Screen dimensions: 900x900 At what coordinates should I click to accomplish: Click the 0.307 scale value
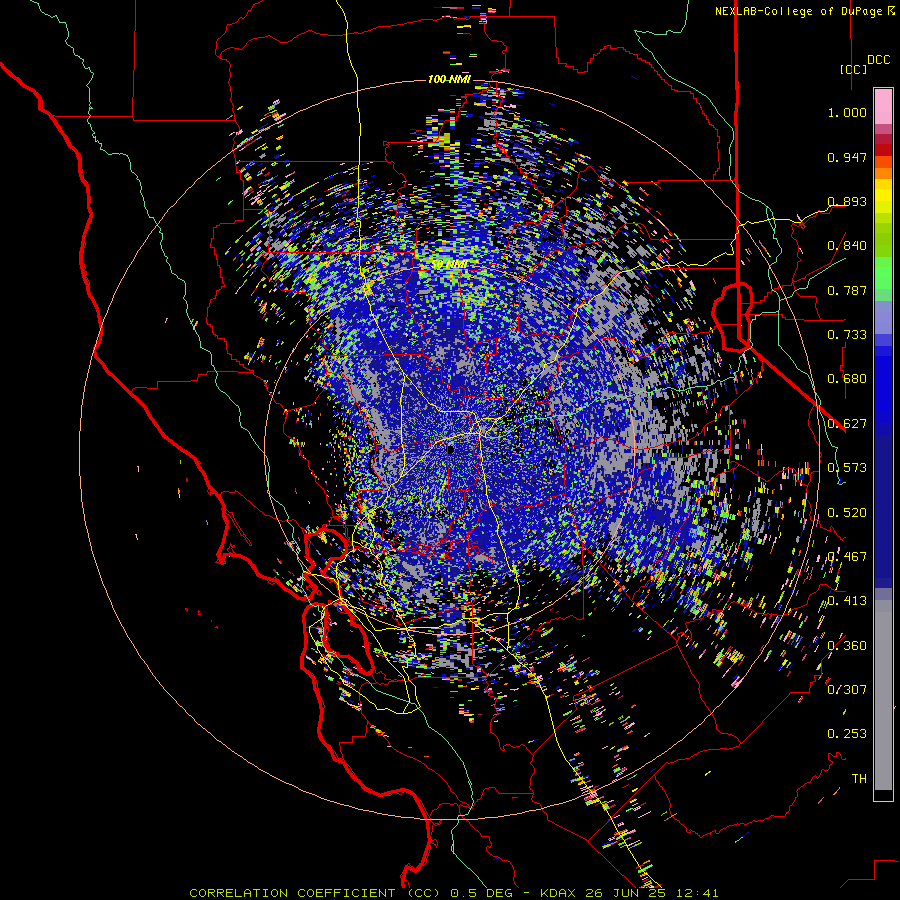pyautogui.click(x=847, y=690)
